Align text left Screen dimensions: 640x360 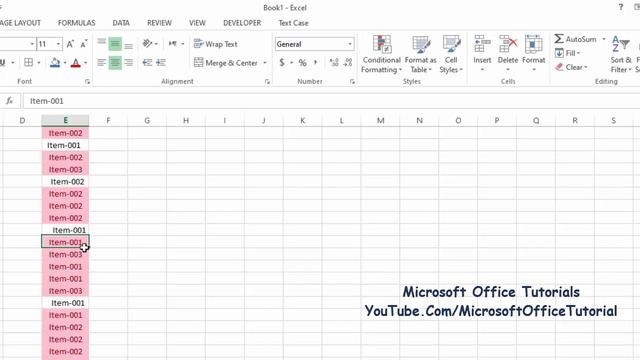(102, 62)
